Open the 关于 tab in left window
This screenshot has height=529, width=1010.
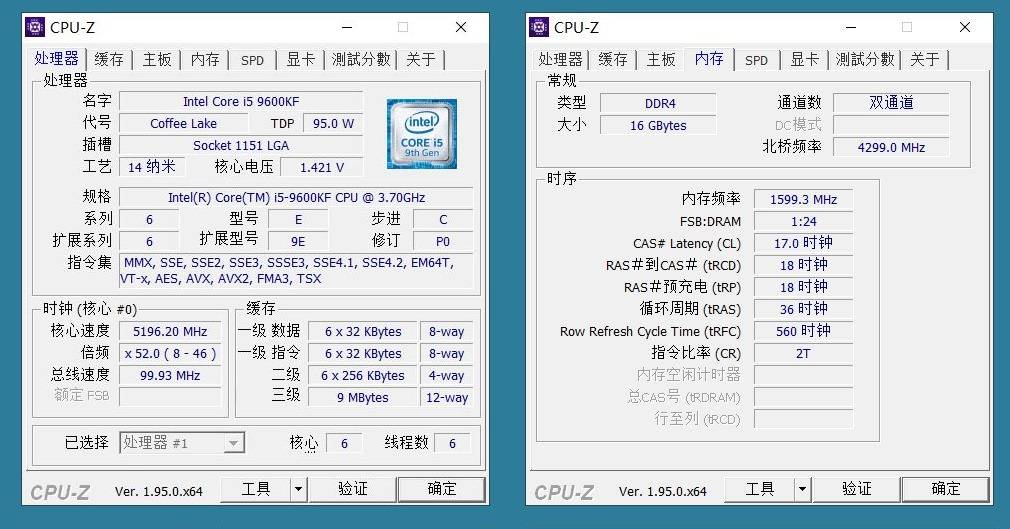421,59
